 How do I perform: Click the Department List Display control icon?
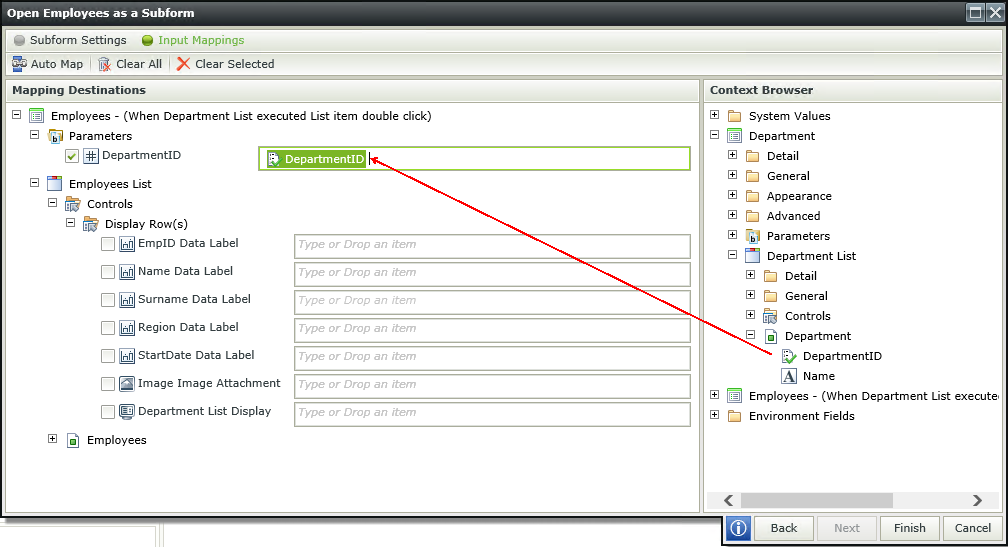[127, 411]
